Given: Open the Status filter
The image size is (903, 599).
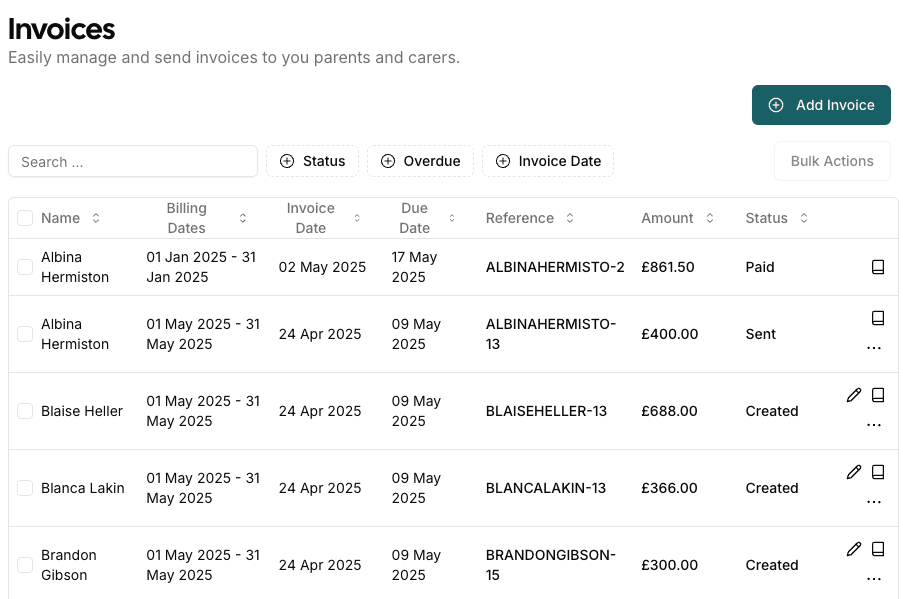Looking at the screenshot, I should coord(312,161).
